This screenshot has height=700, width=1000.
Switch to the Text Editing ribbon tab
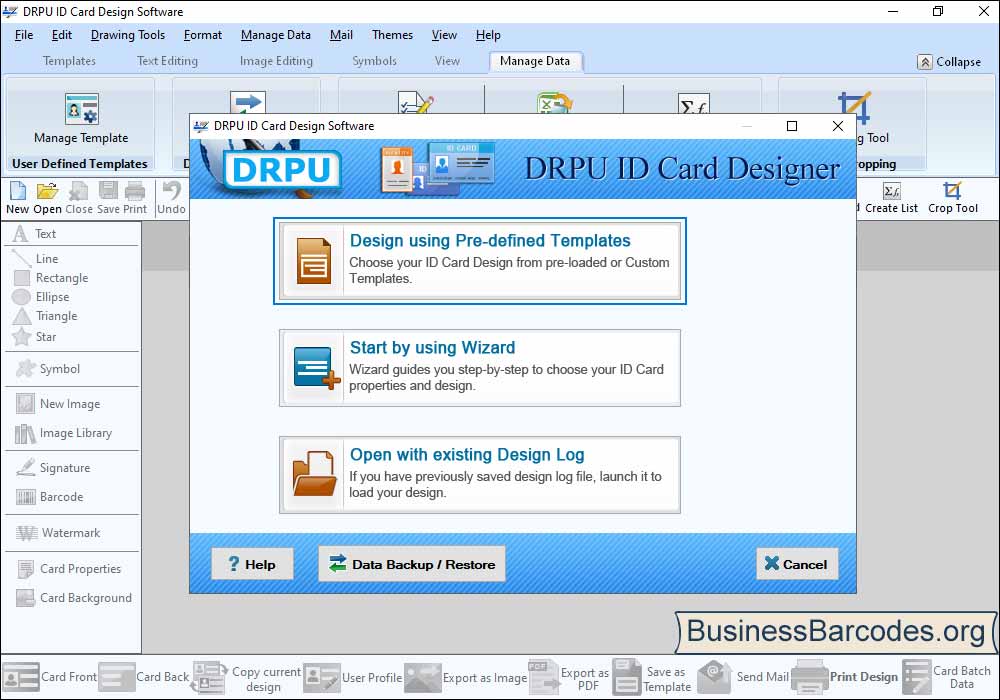(167, 61)
